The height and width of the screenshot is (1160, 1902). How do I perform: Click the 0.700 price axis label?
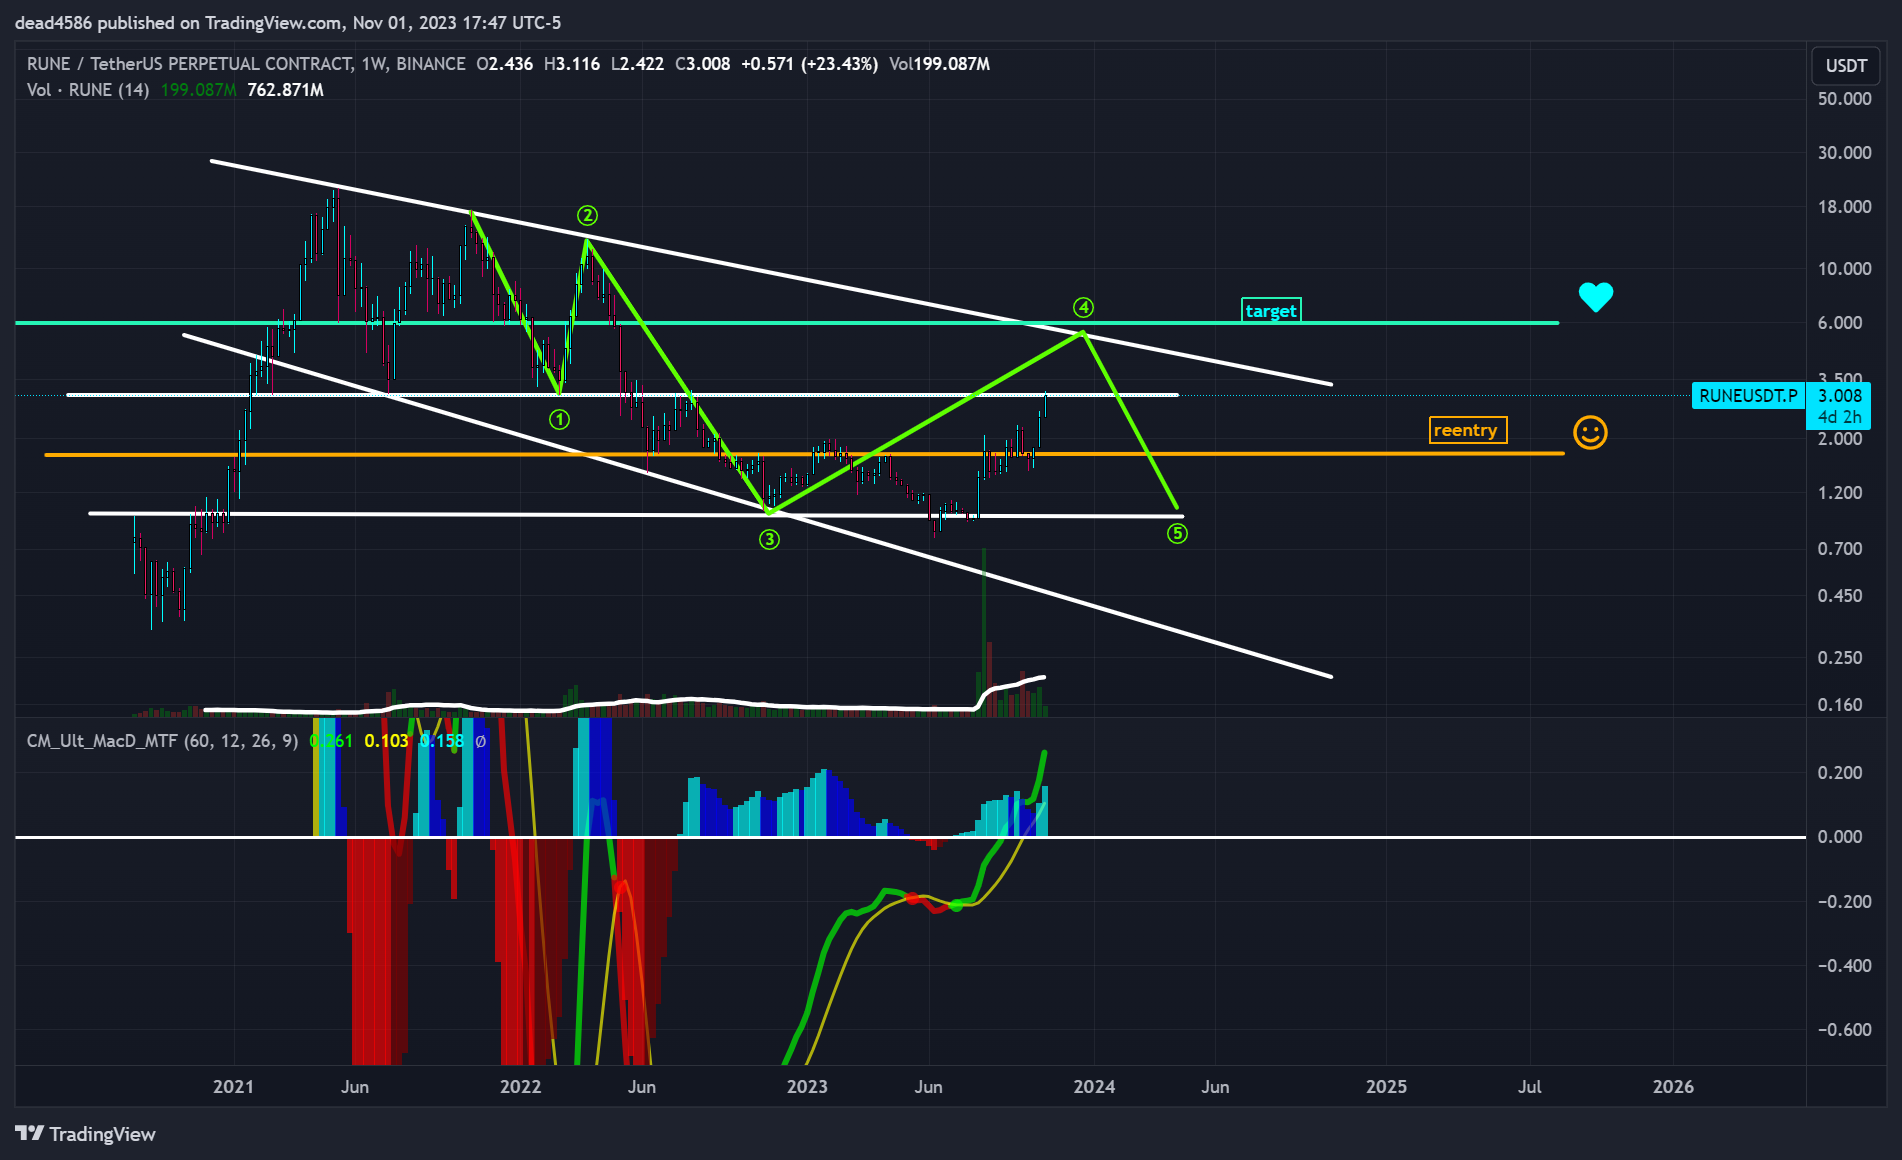tap(1840, 549)
